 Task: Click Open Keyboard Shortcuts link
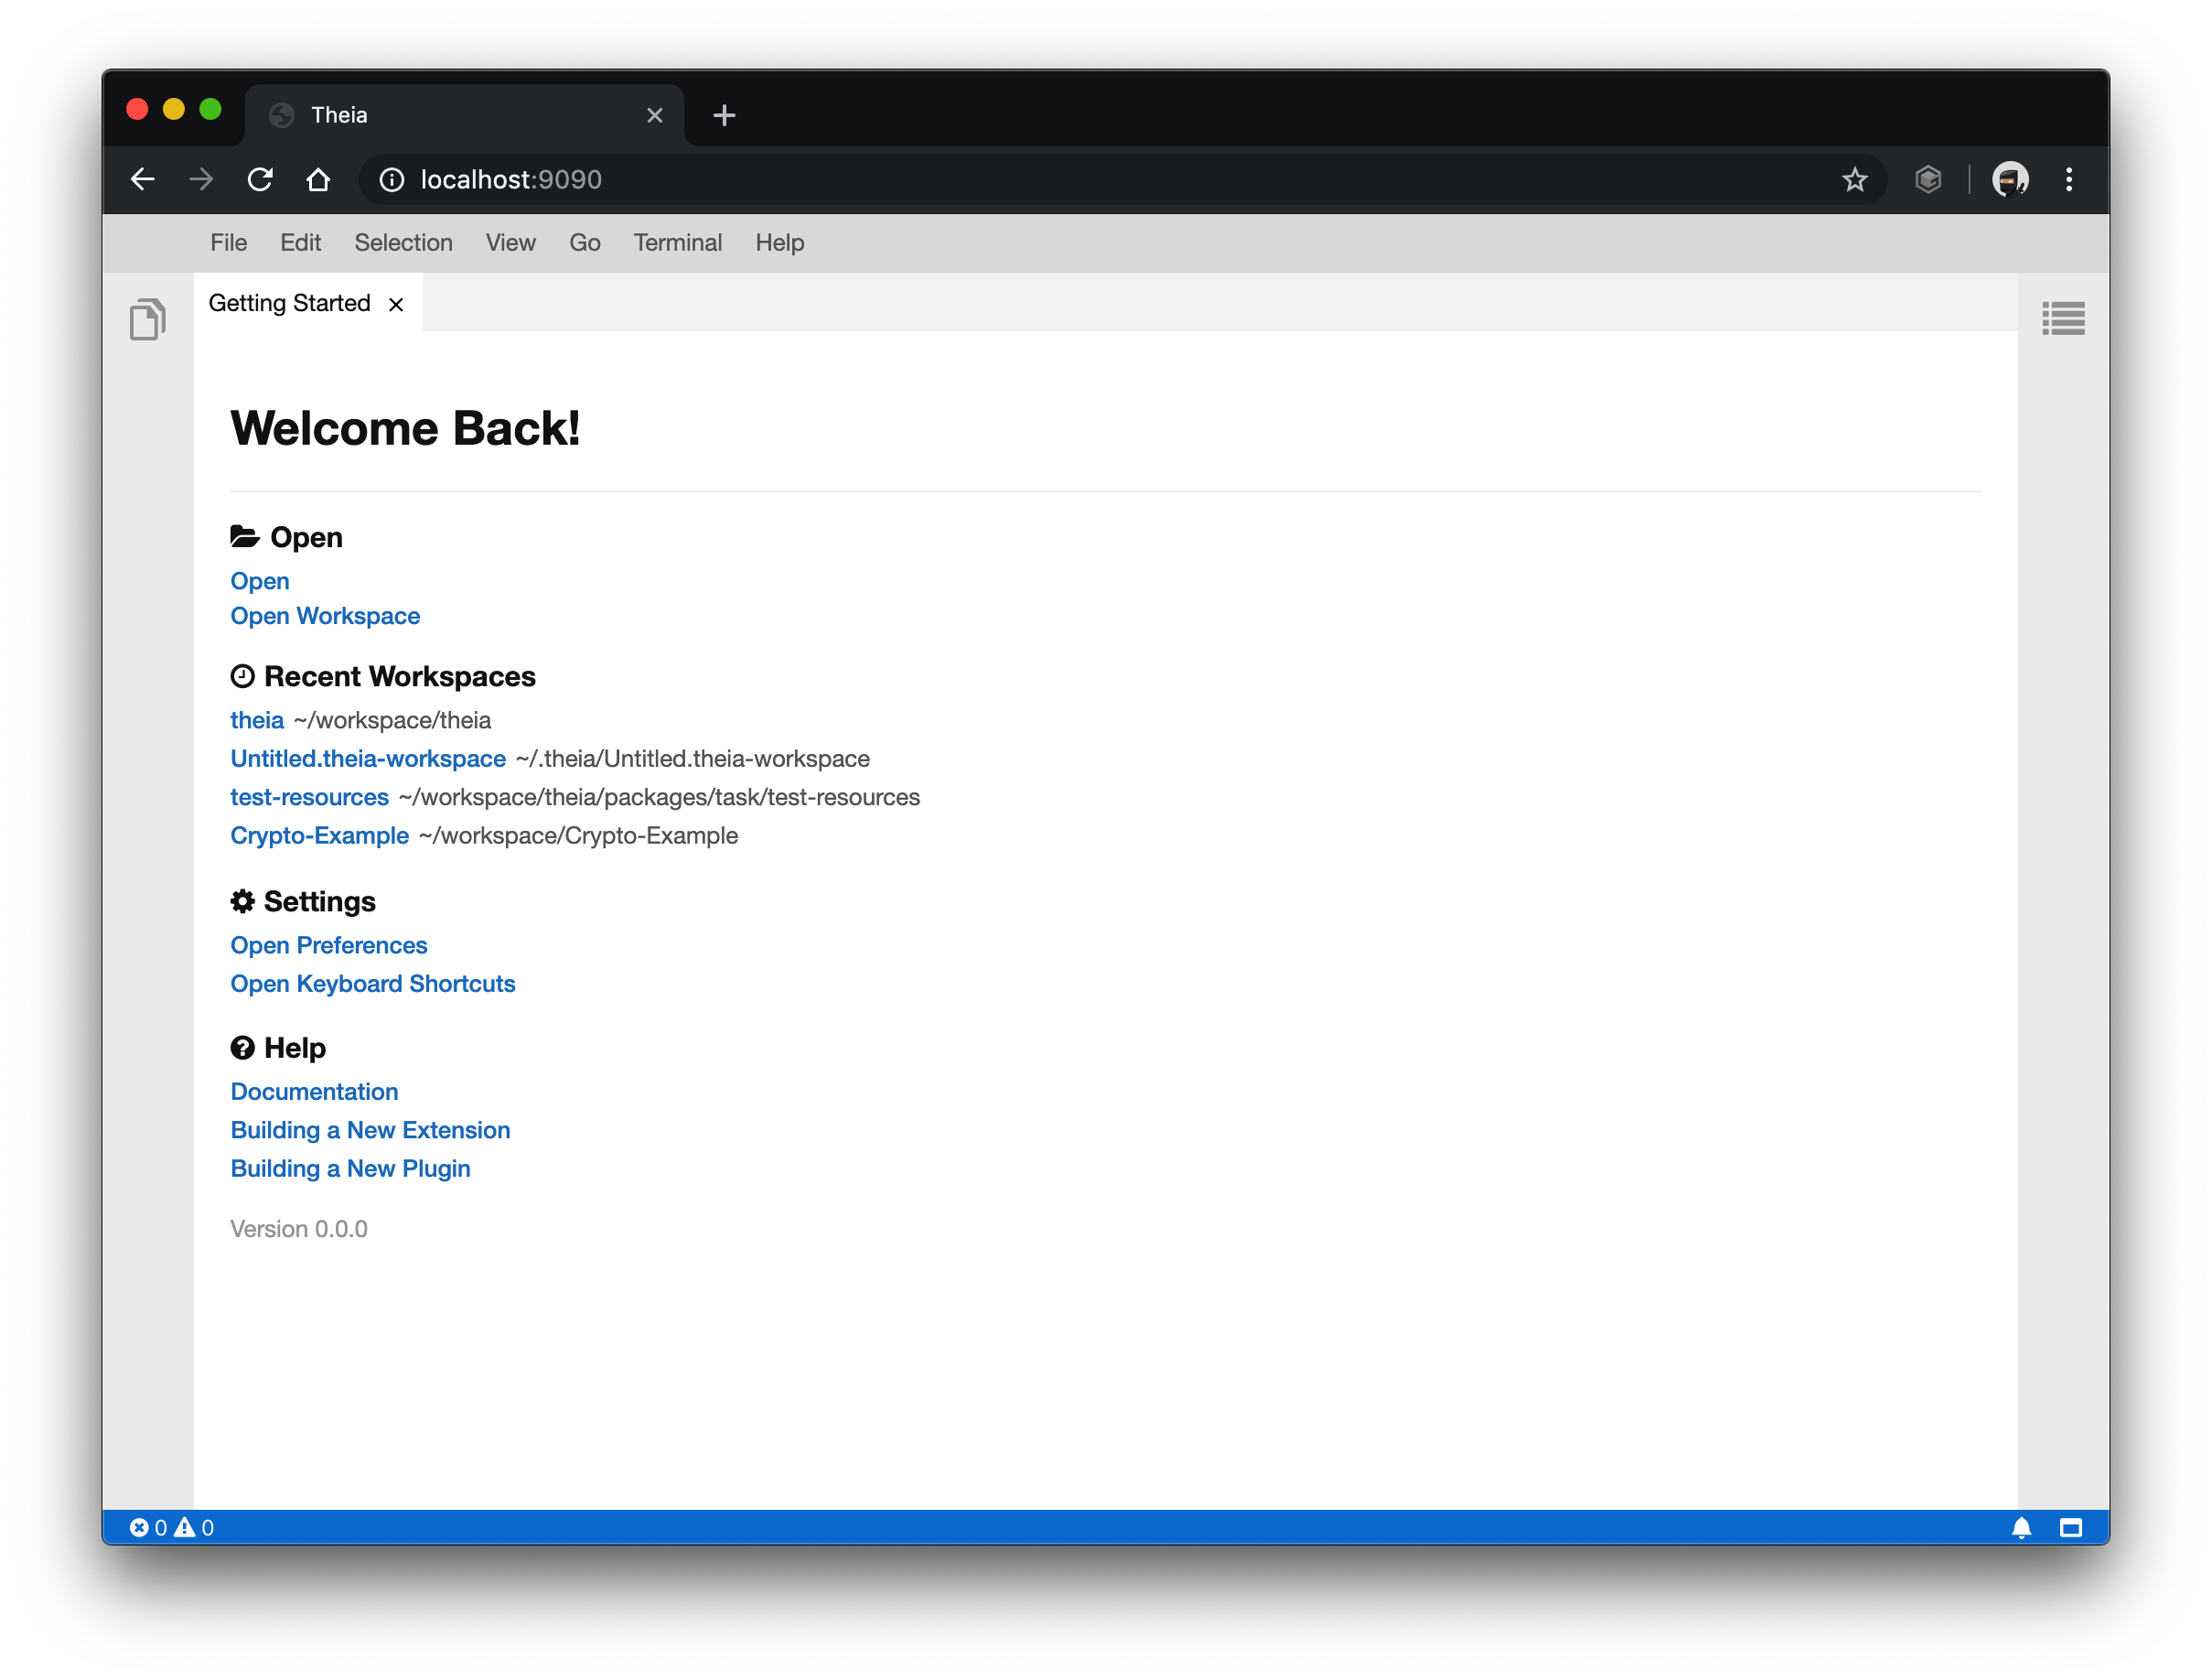(372, 984)
